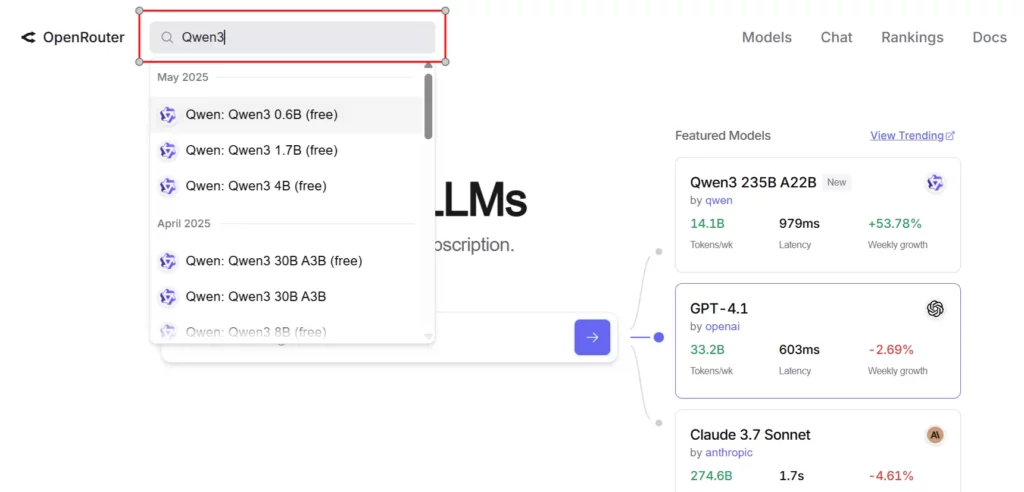This screenshot has height=492, width=1024.
Task: Open the anthropic provider link
Action: [729, 452]
